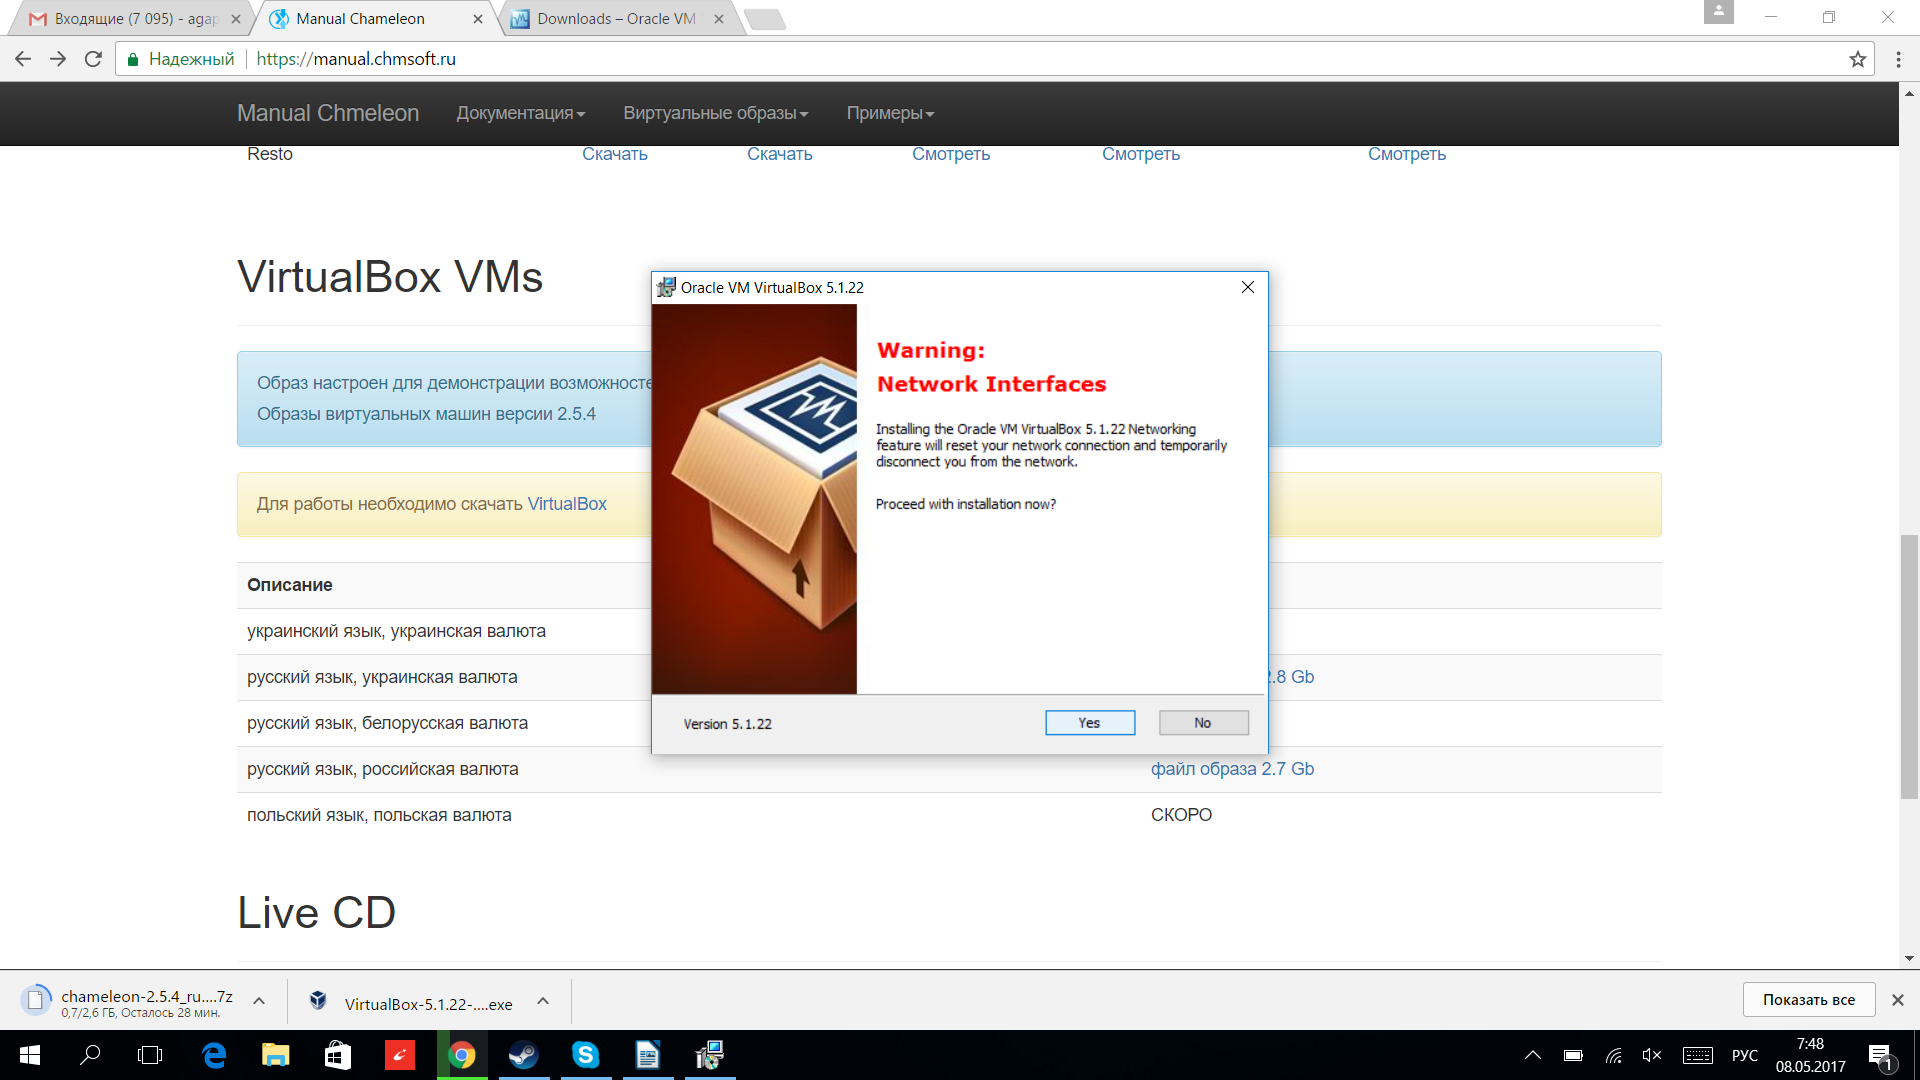The height and width of the screenshot is (1080, 1920).
Task: Expand the Виртуальные образы dropdown
Action: coord(716,113)
